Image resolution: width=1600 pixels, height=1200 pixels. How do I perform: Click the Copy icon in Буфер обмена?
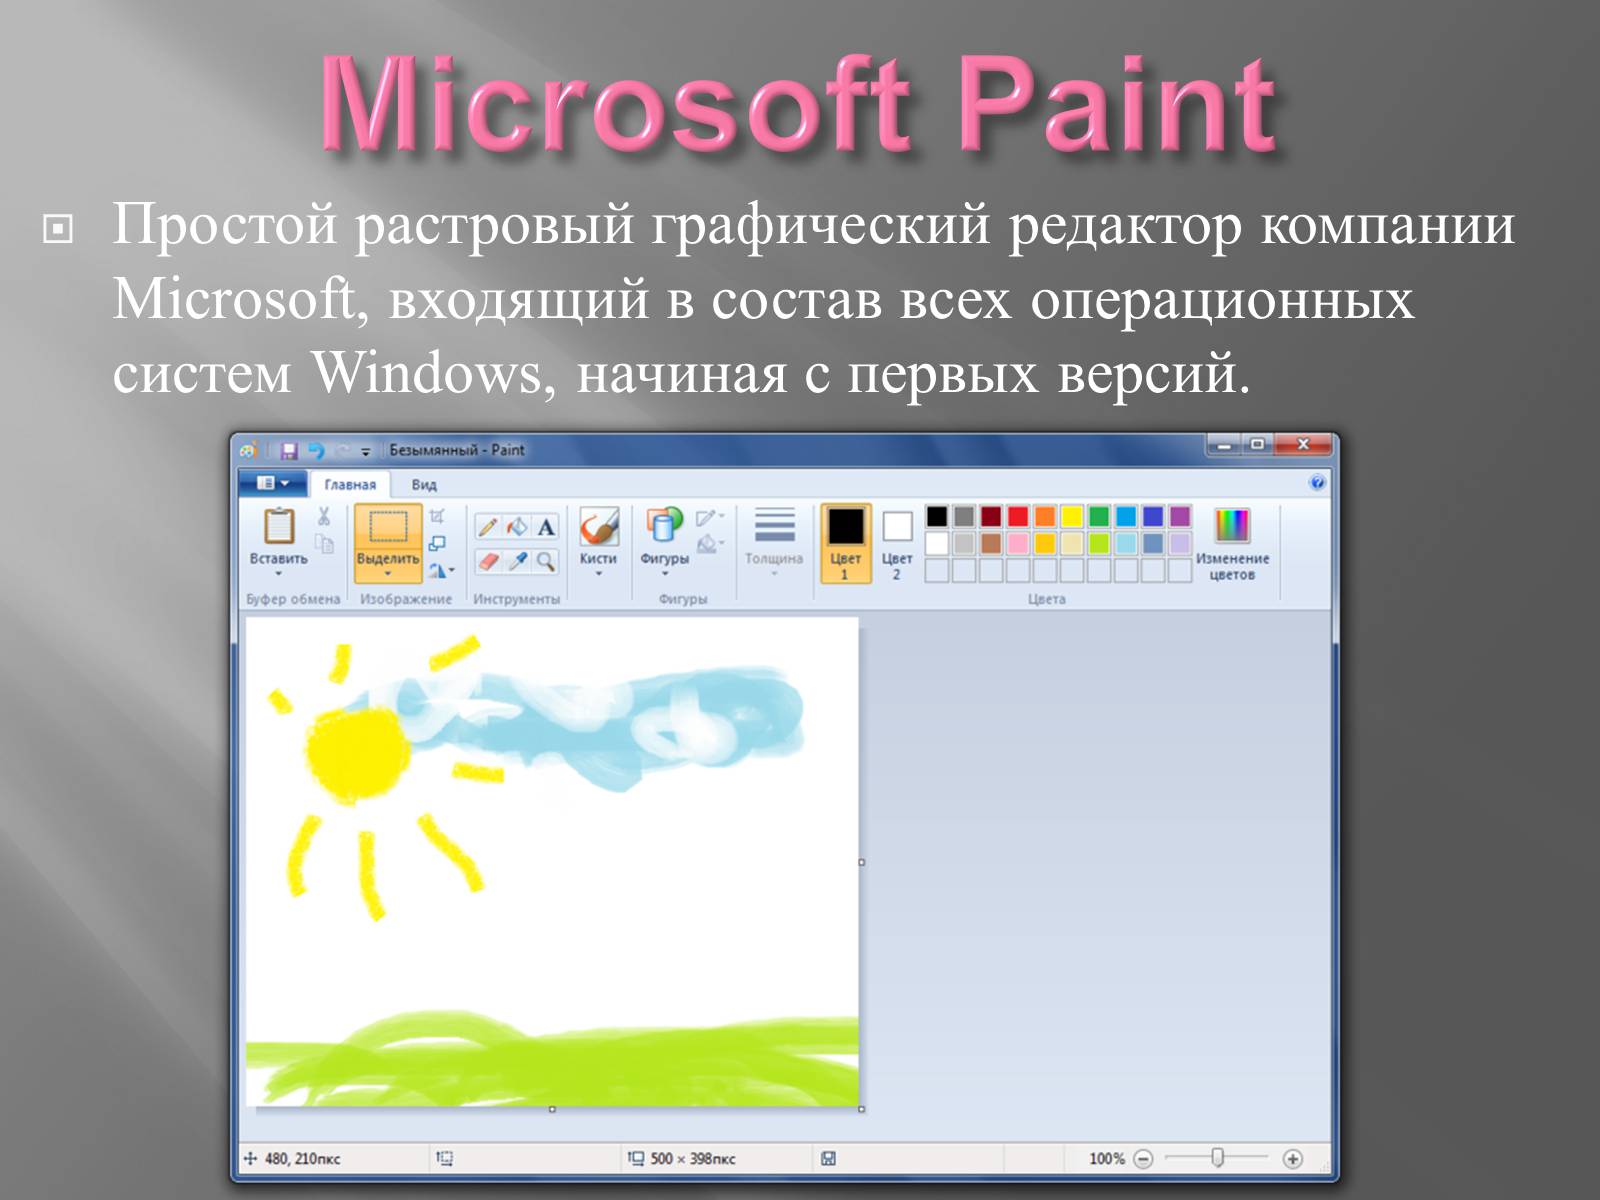click(324, 543)
